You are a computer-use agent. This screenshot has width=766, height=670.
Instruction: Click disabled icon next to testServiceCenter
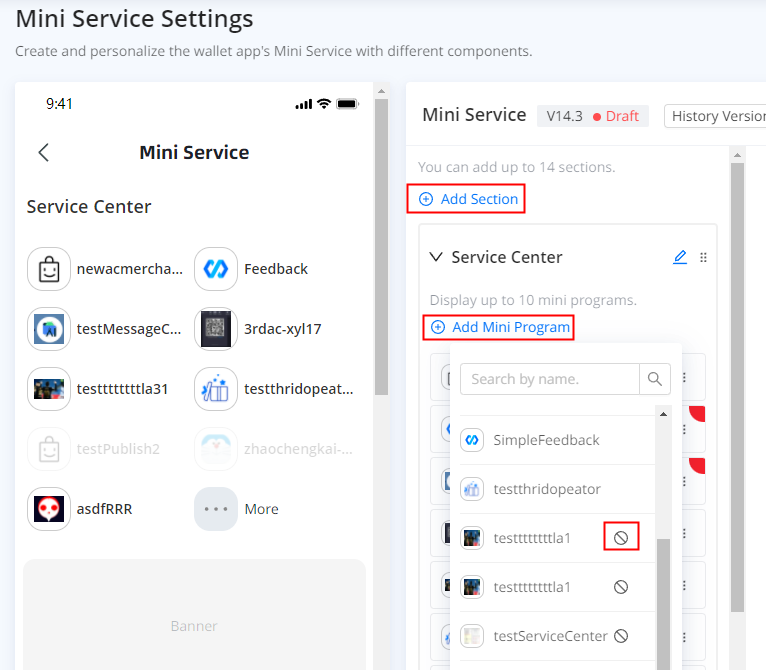[x=621, y=635]
